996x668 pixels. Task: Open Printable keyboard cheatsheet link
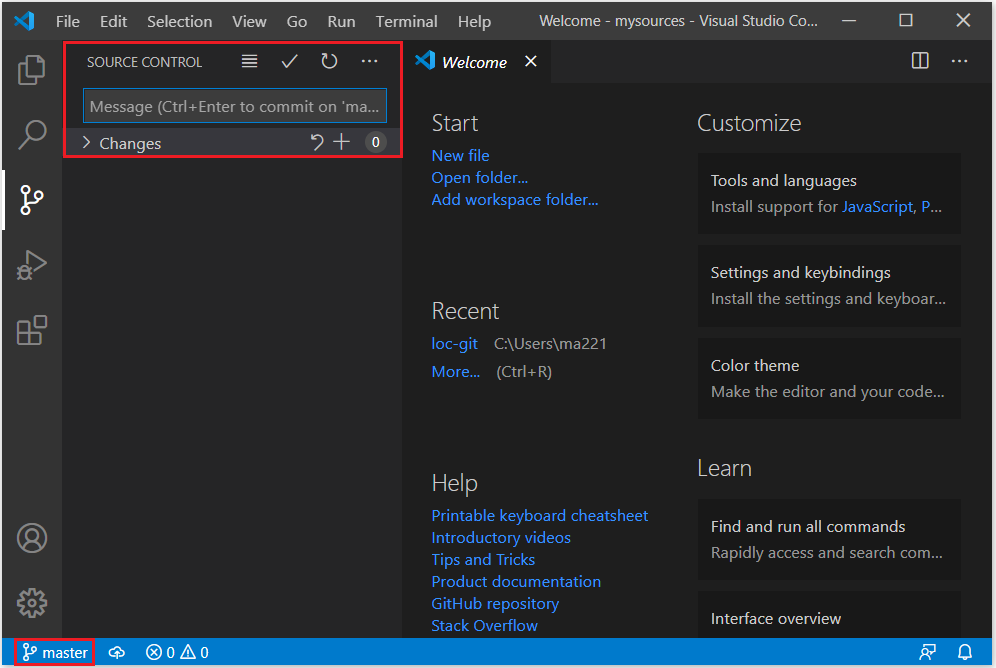point(539,516)
